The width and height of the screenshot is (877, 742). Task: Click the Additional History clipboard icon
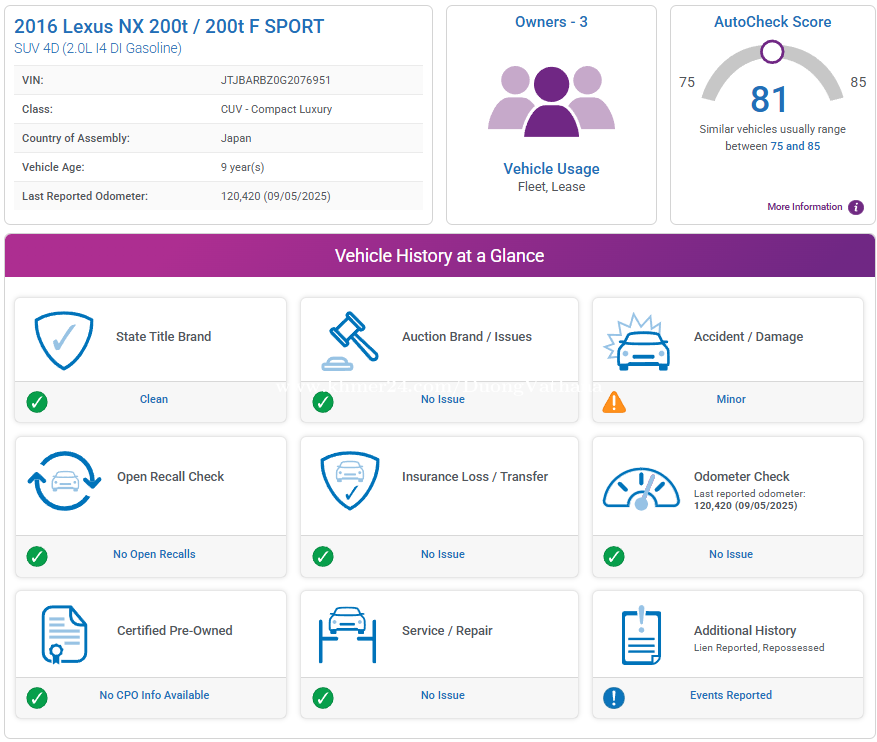tap(641, 635)
